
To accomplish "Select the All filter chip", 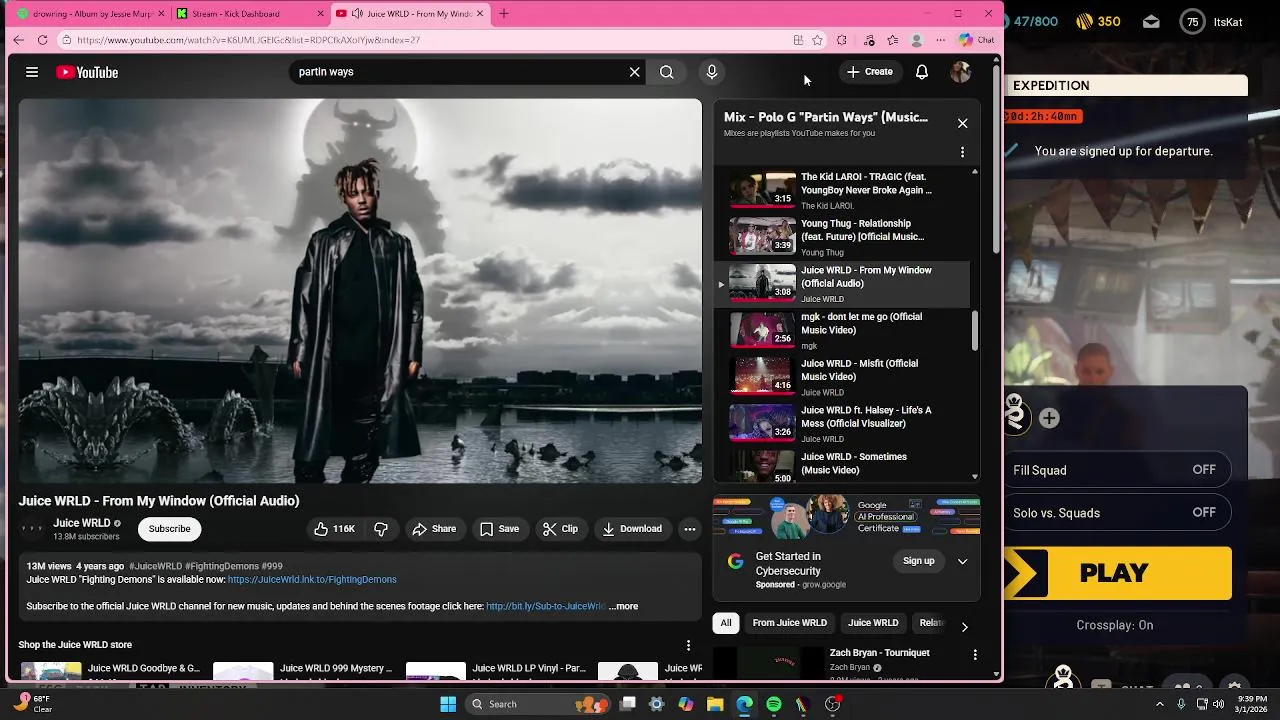I will click(x=726, y=623).
